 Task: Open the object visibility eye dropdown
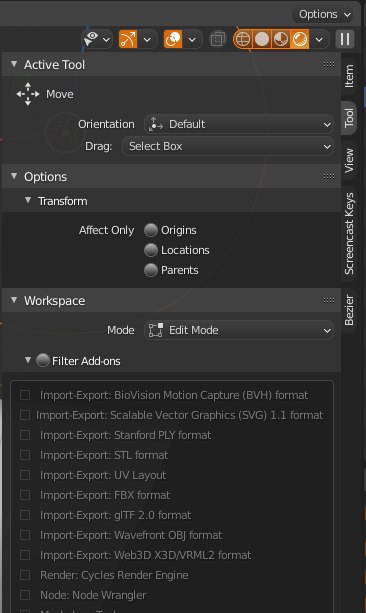[x=97, y=39]
